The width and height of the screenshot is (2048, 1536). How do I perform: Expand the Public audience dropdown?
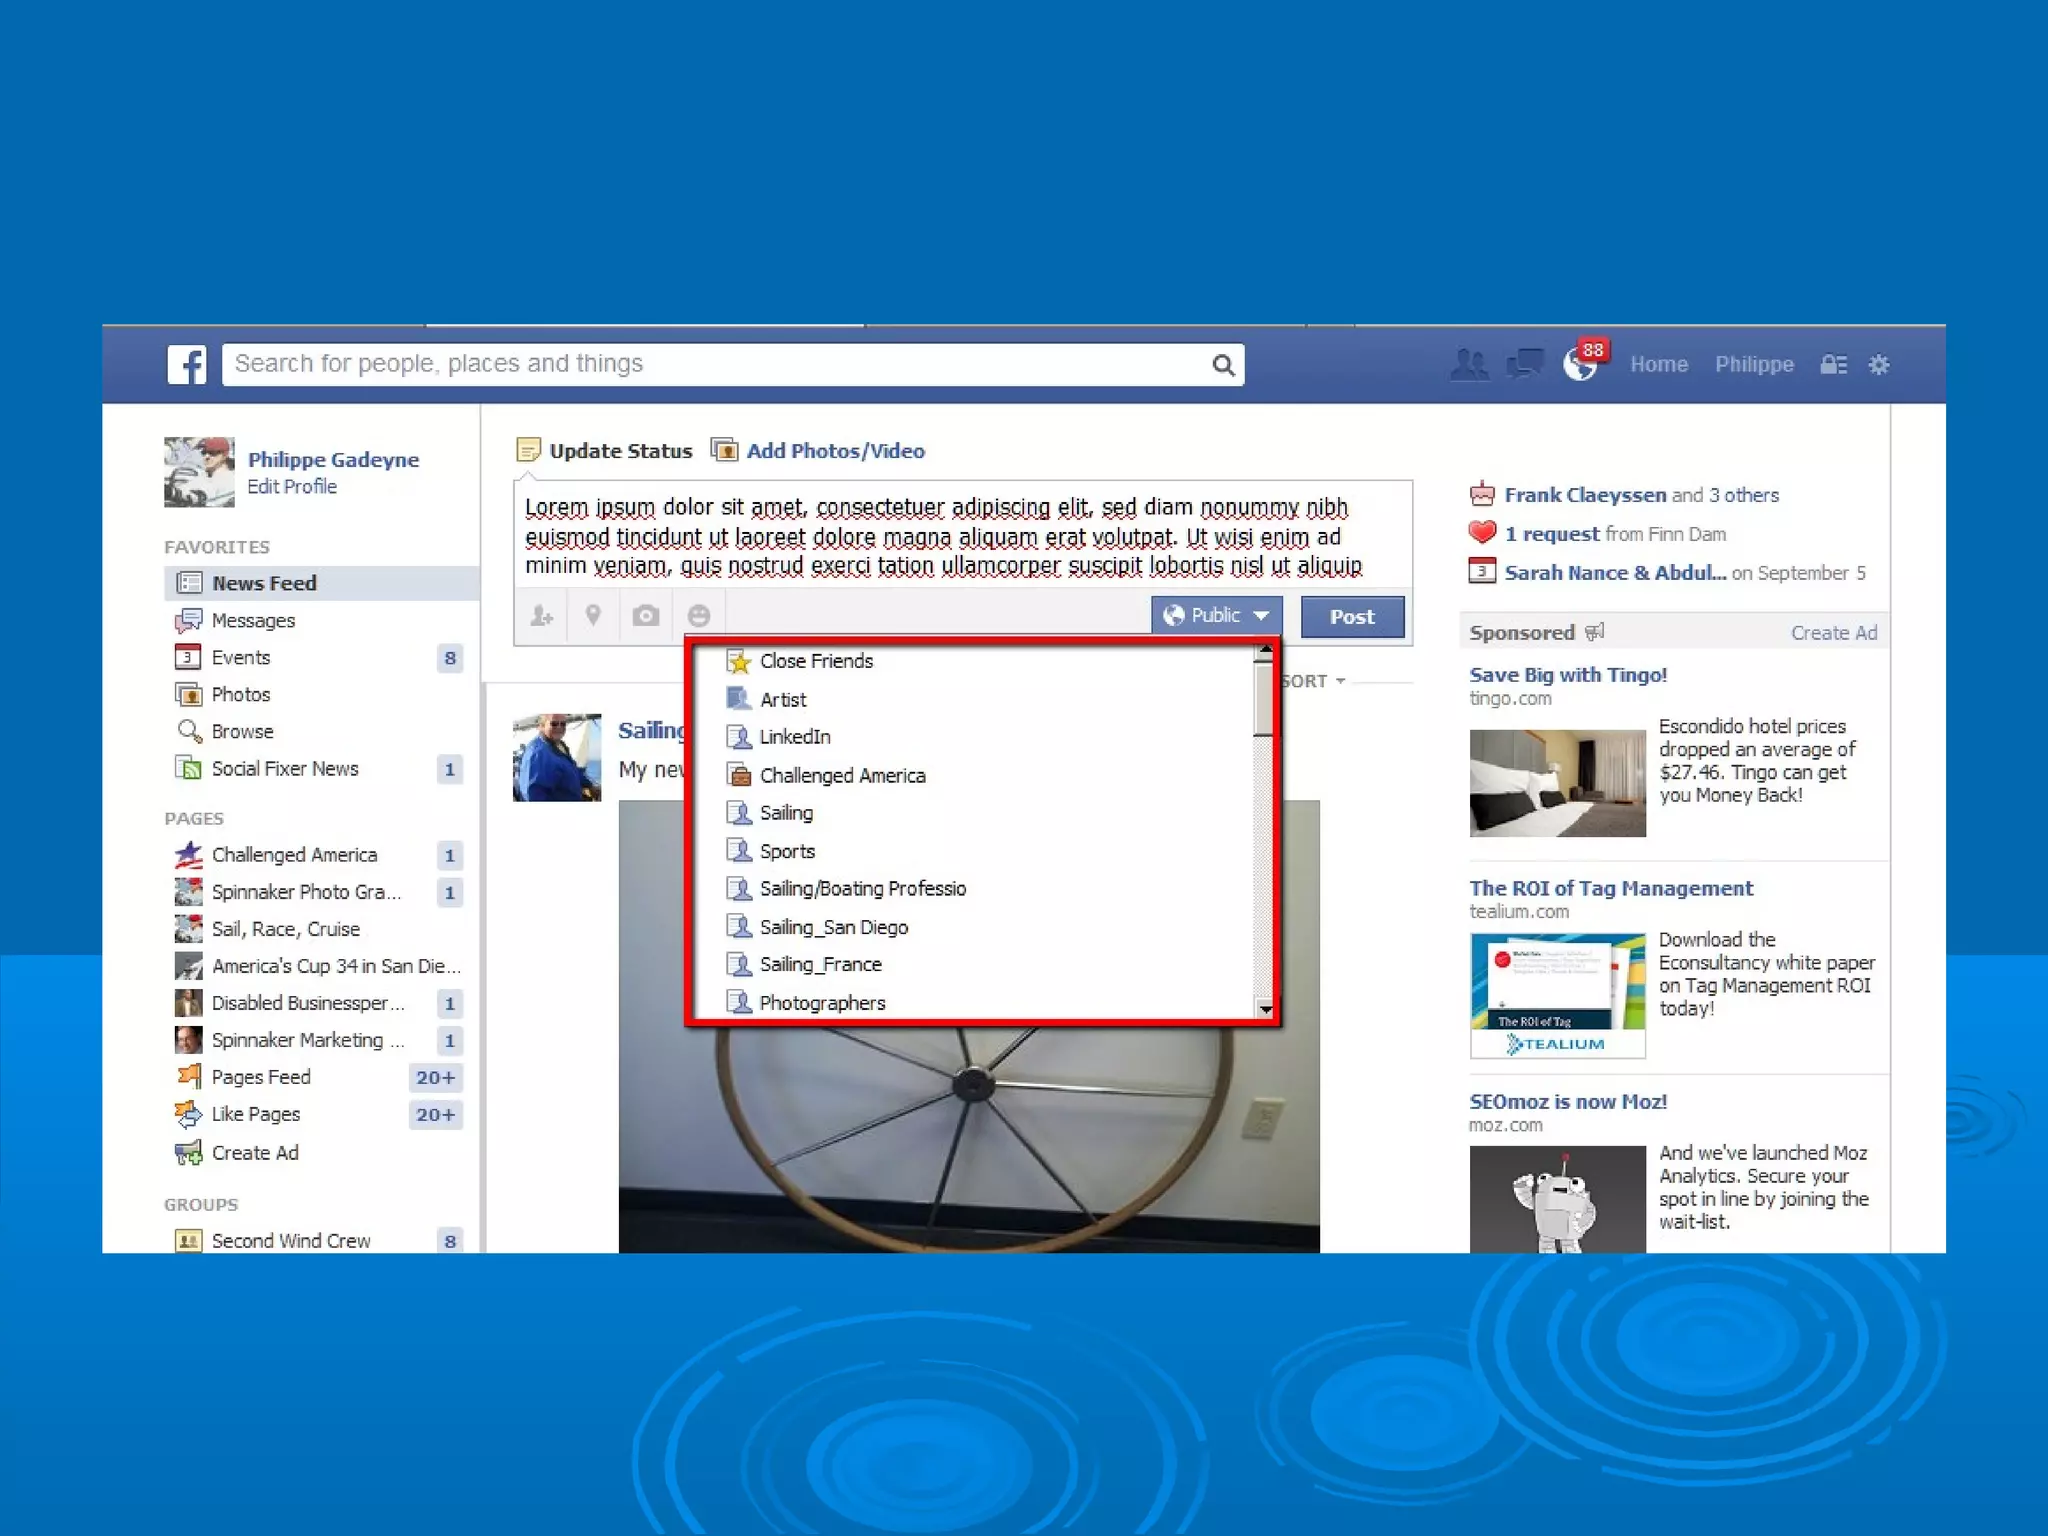[x=1216, y=616]
